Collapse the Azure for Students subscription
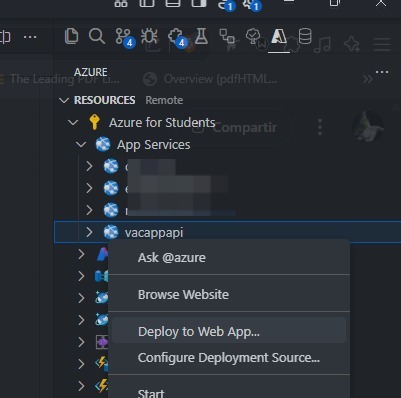Screen dimensions: 401x398 [73, 122]
